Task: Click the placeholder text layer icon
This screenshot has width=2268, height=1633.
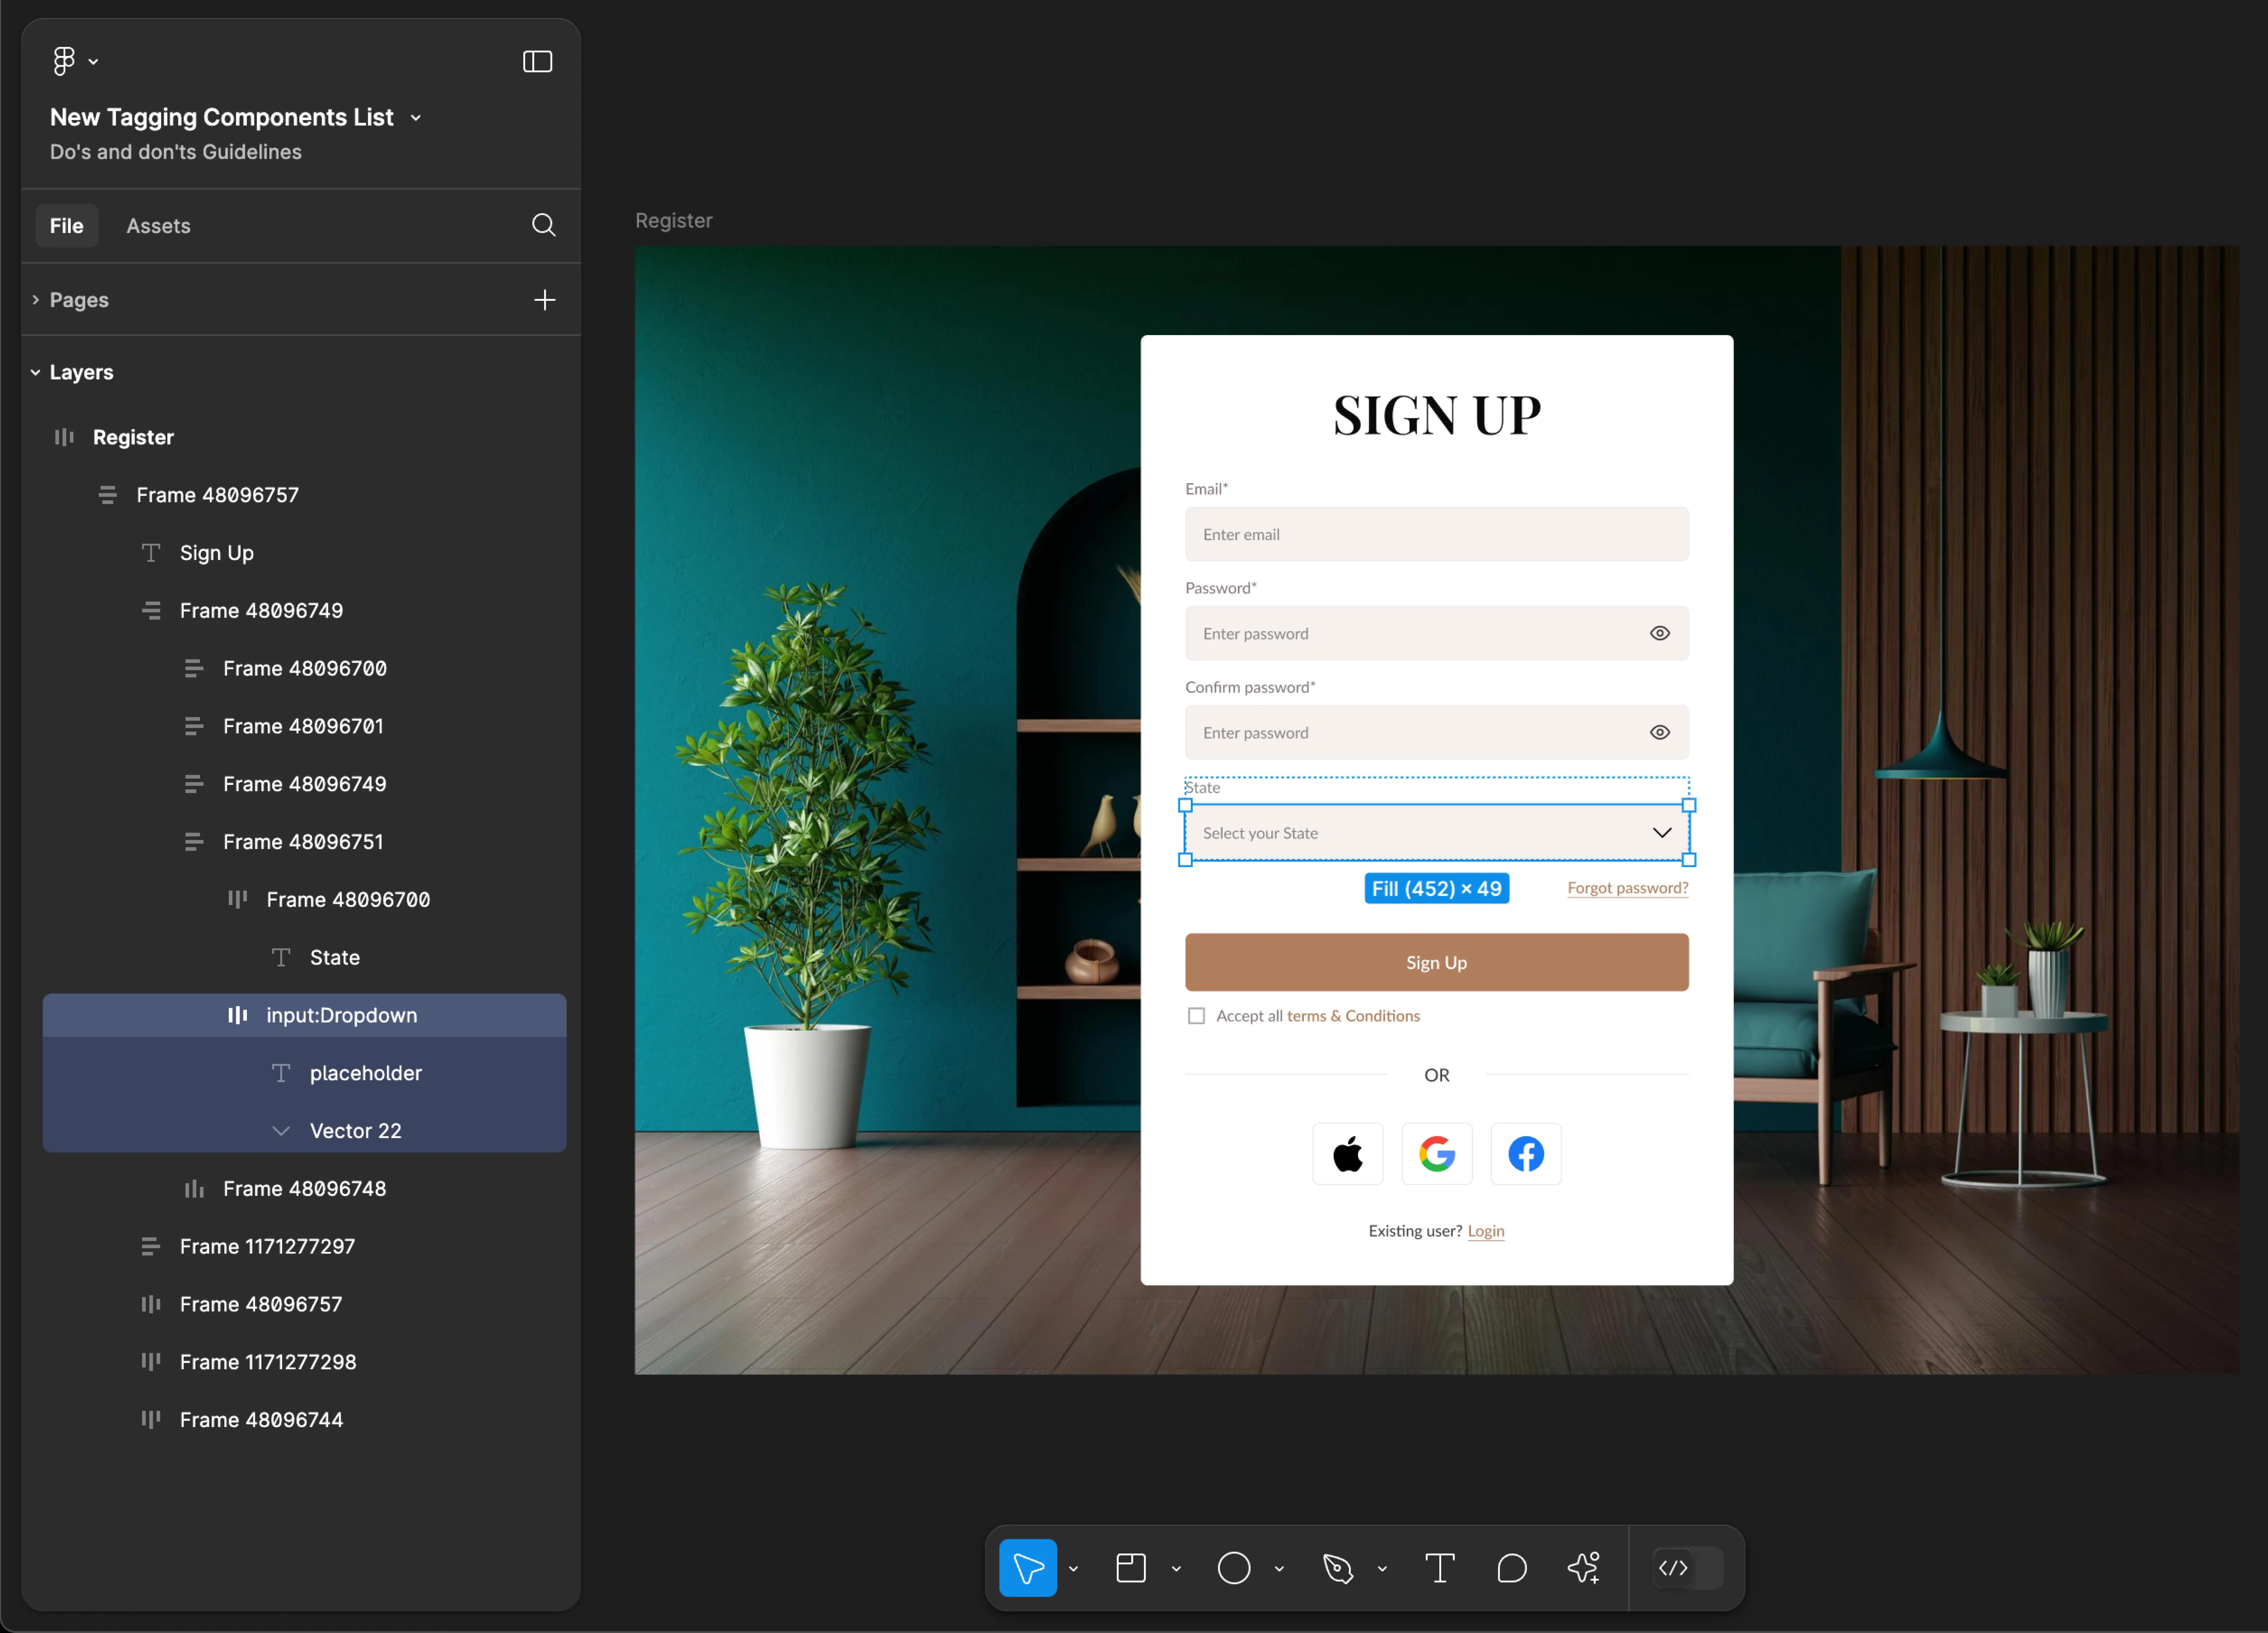Action: [281, 1073]
